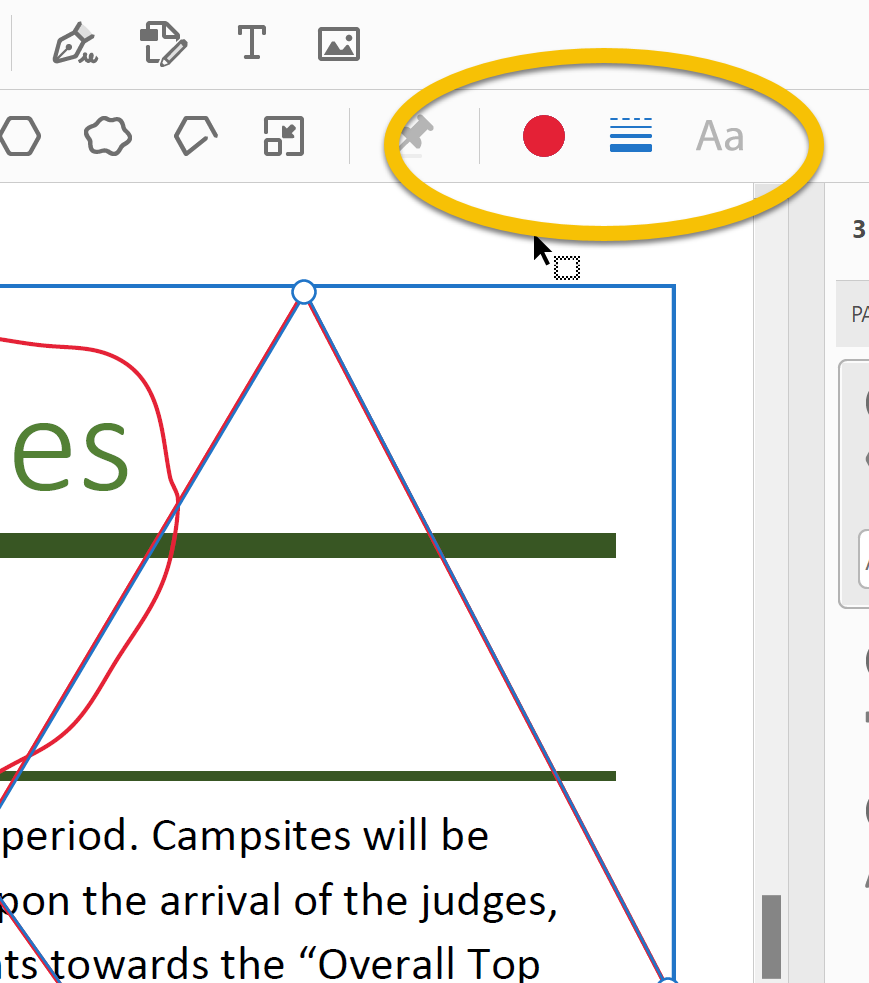Click the comment count showing 3
869x983 pixels.
point(858,229)
